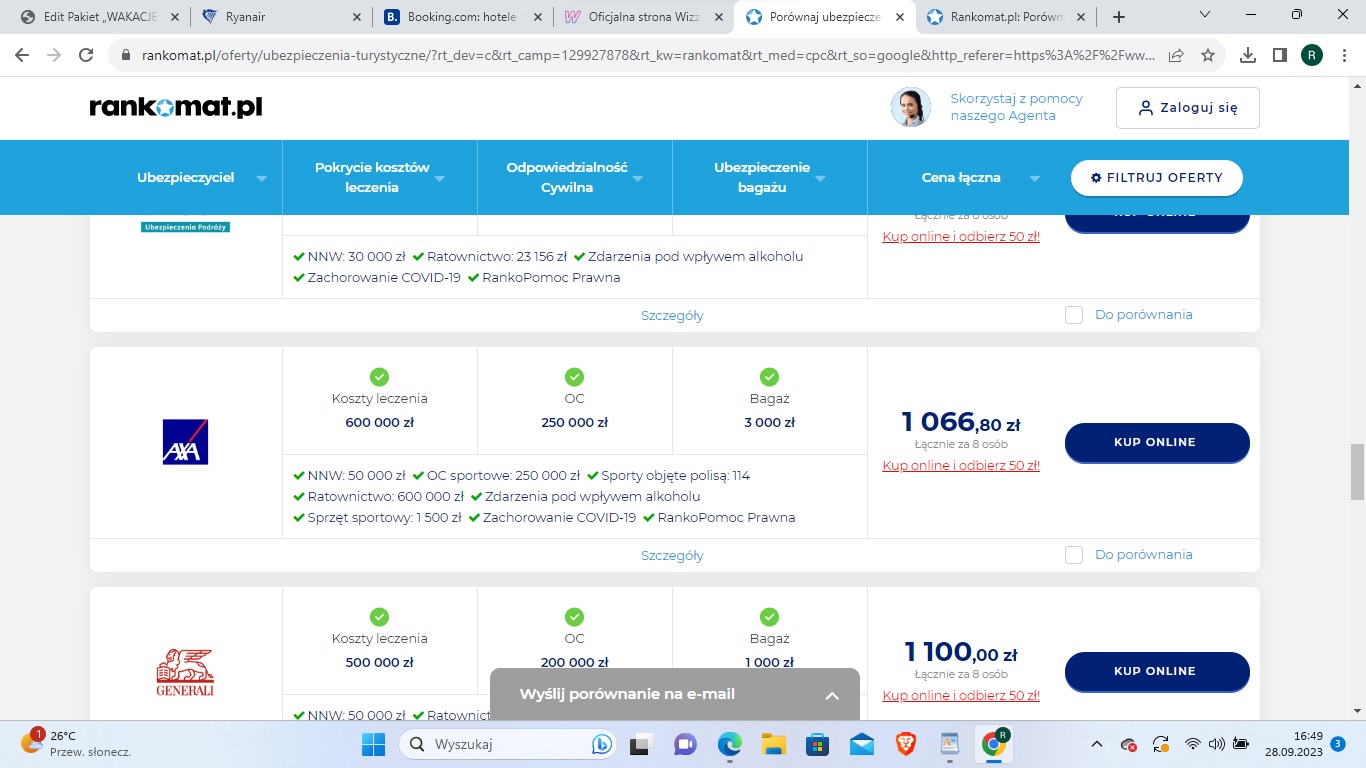Open a new browser tab

[1119, 17]
